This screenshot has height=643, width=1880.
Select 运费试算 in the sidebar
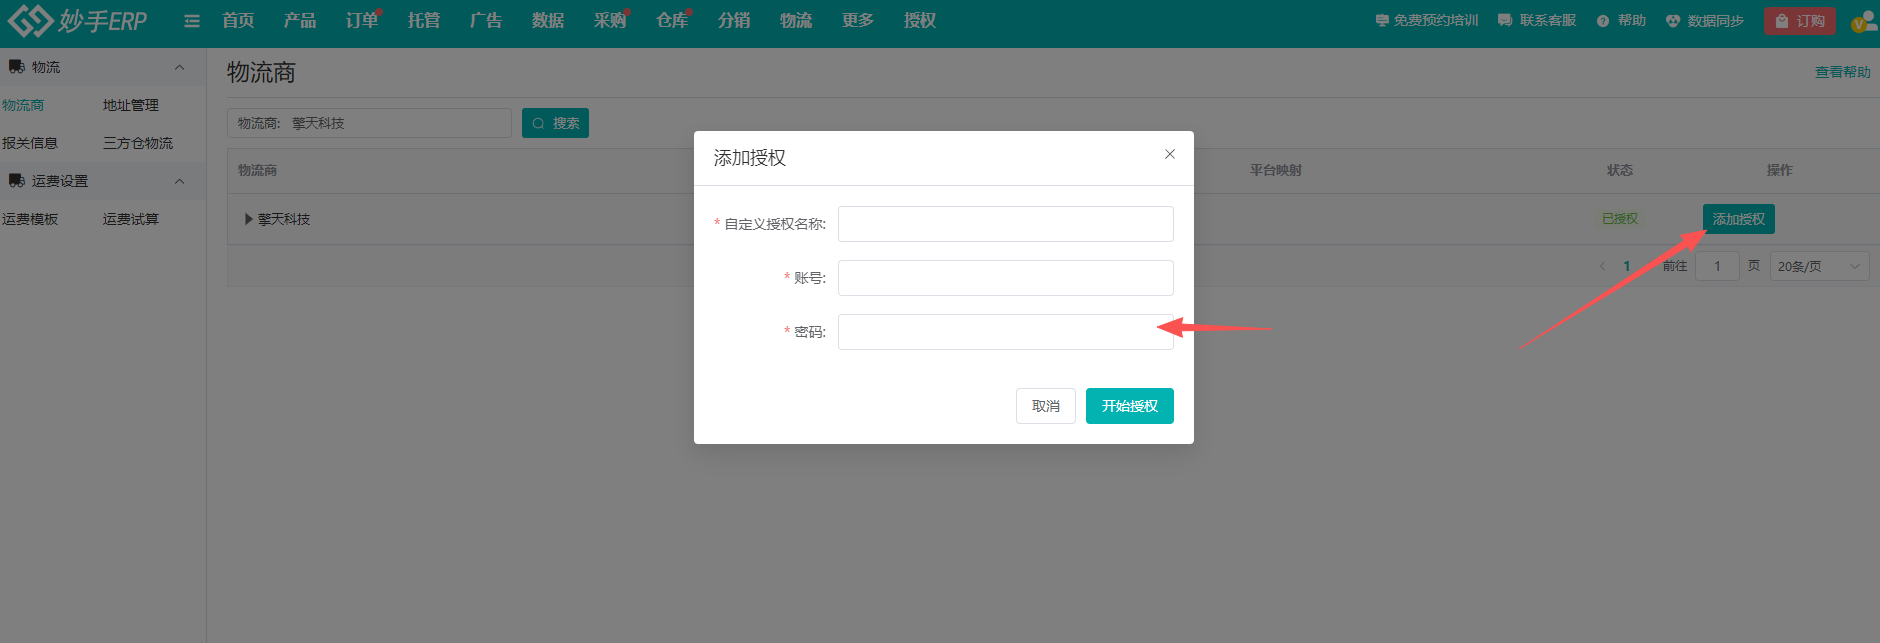131,219
